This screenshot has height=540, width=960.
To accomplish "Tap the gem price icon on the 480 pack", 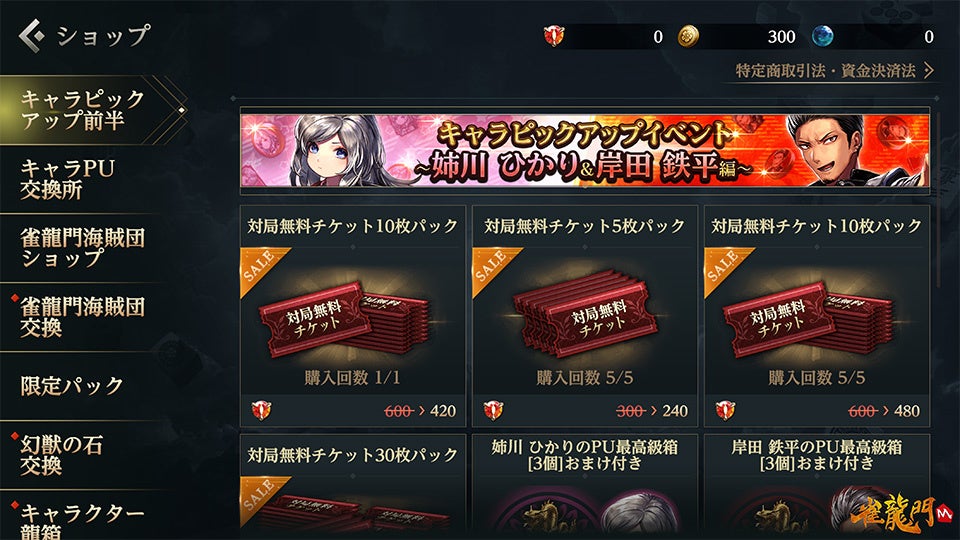I will pyautogui.click(x=726, y=410).
